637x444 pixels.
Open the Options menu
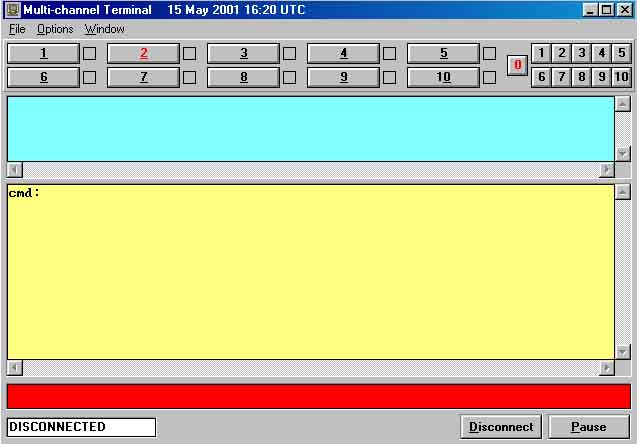[x=55, y=29]
